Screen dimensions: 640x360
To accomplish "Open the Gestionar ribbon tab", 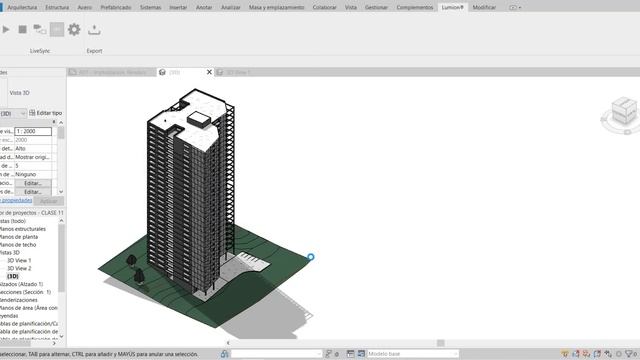I will (376, 7).
